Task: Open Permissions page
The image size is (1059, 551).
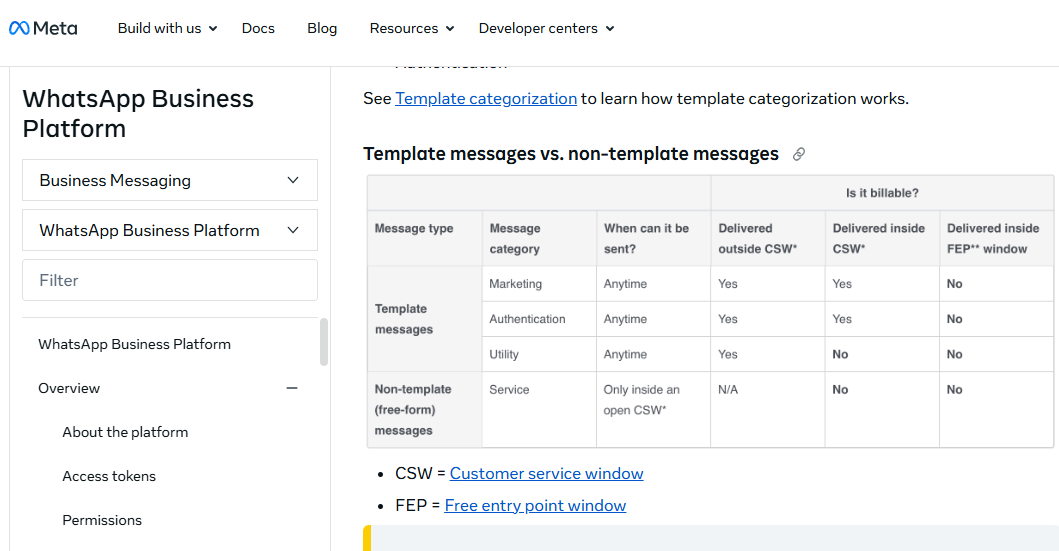Action: pos(102,520)
